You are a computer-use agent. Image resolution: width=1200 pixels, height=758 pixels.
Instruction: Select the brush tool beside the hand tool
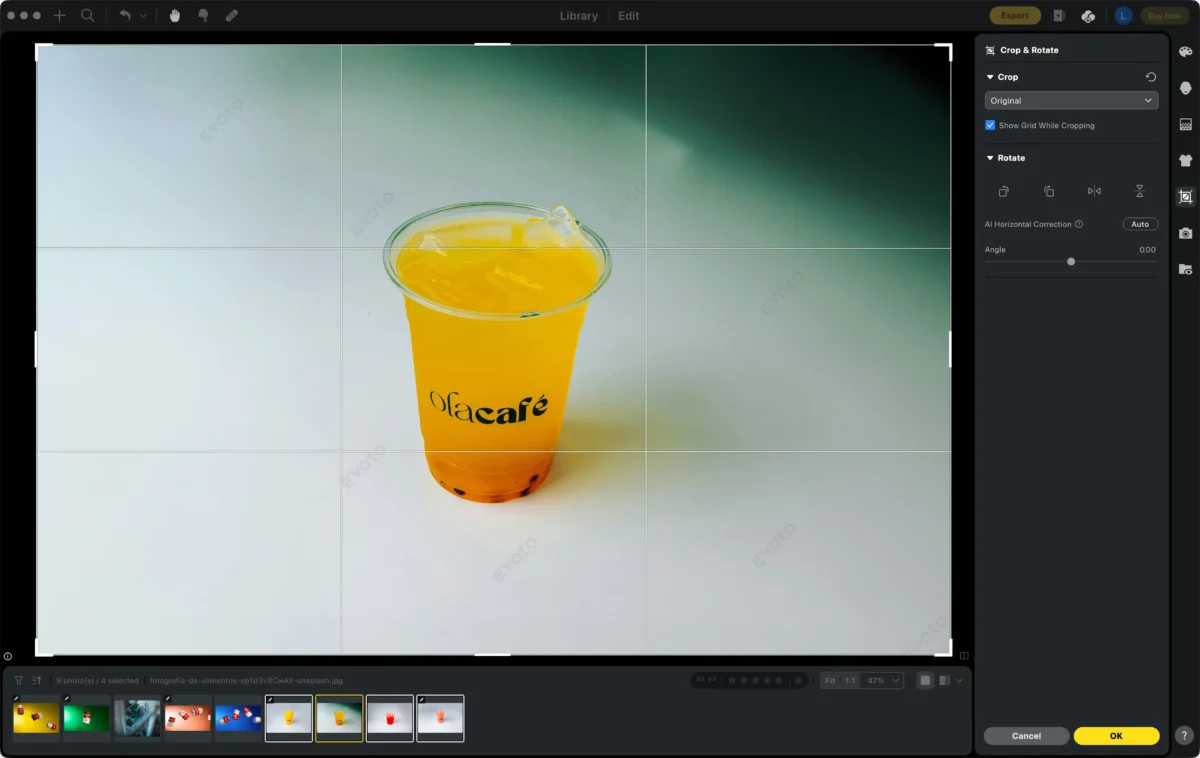click(203, 16)
